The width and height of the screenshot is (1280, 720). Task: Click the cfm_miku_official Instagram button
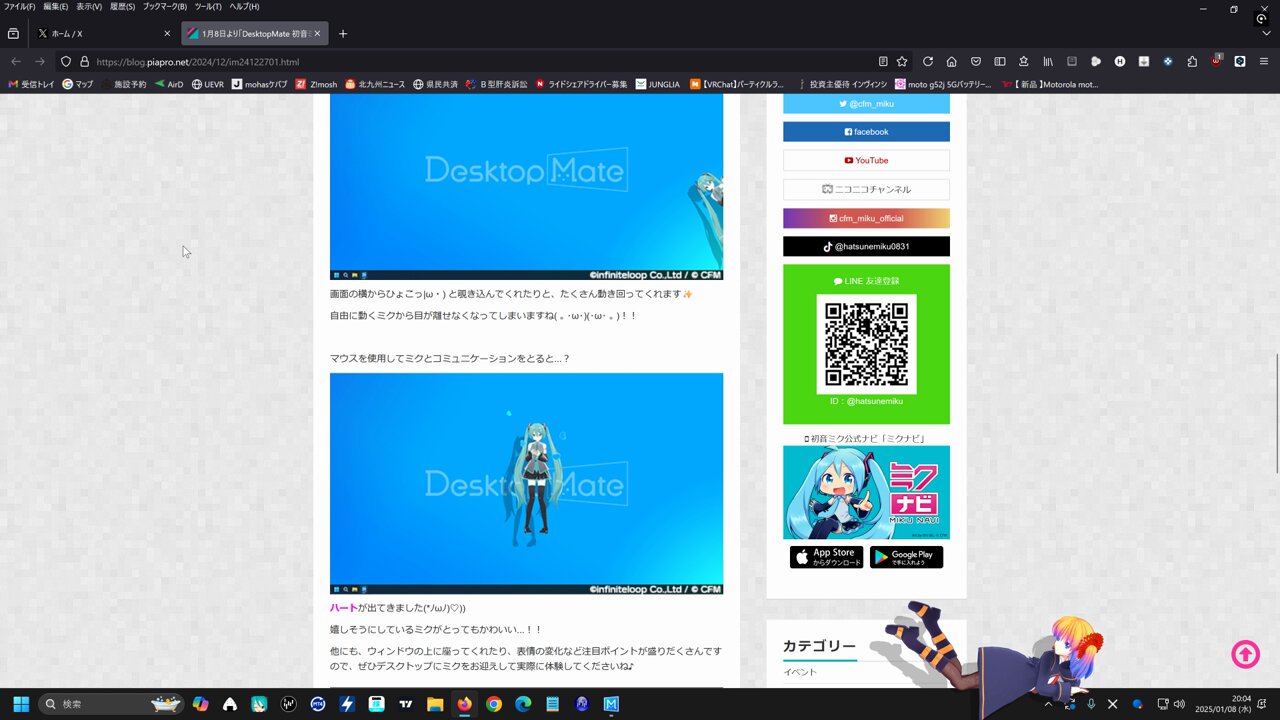tap(866, 218)
